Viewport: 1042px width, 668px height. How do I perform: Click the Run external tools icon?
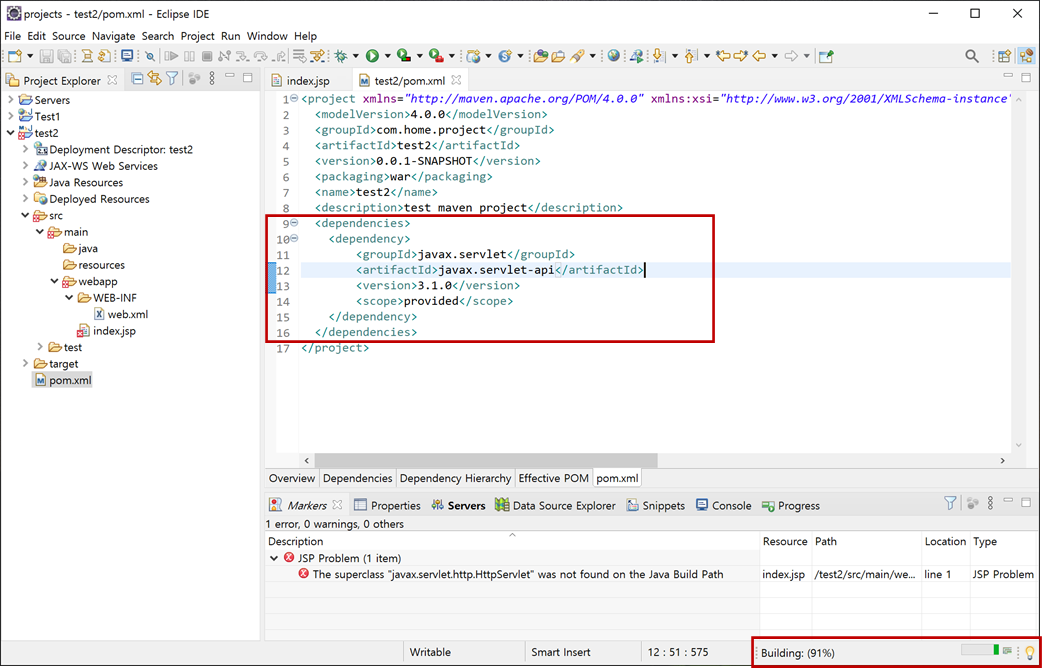[x=436, y=56]
